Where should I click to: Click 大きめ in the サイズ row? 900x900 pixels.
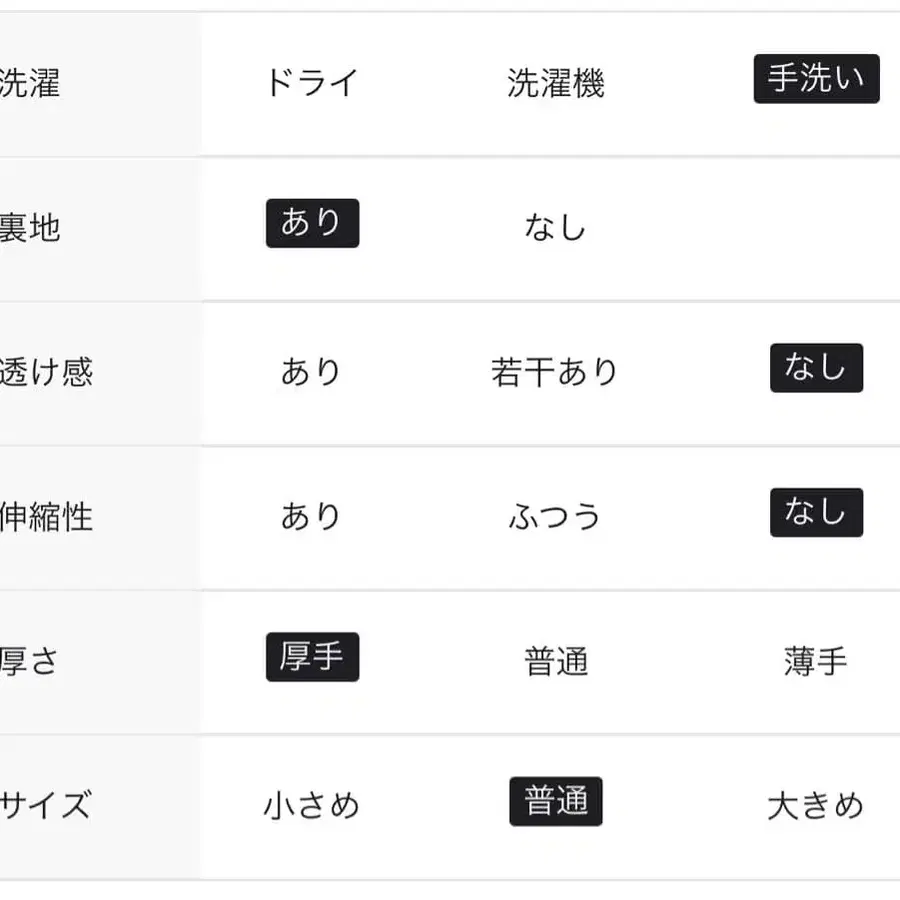[816, 806]
